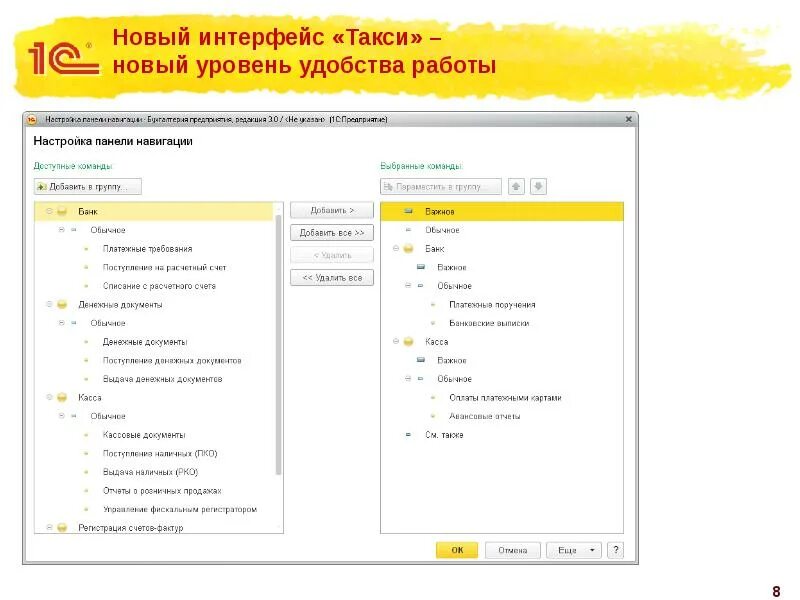
Task: Click the 1C icon in dialog title bar
Action: [32, 119]
